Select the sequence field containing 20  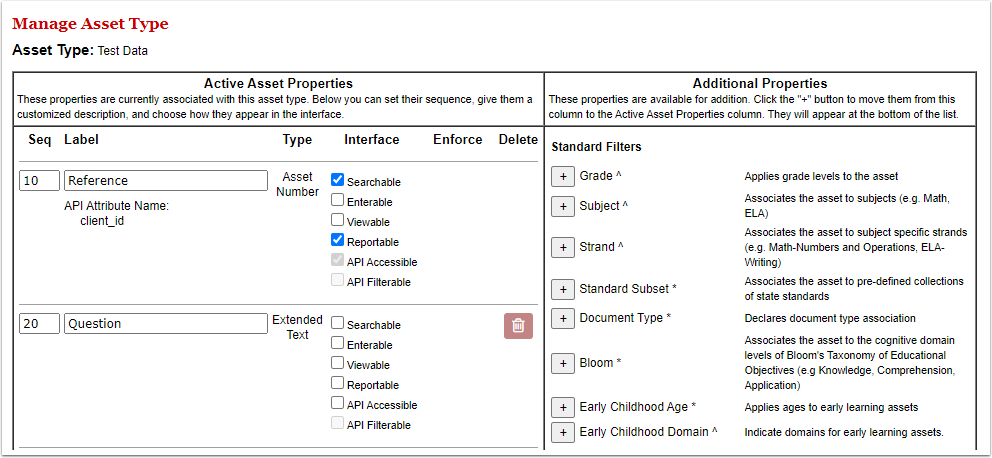point(39,324)
